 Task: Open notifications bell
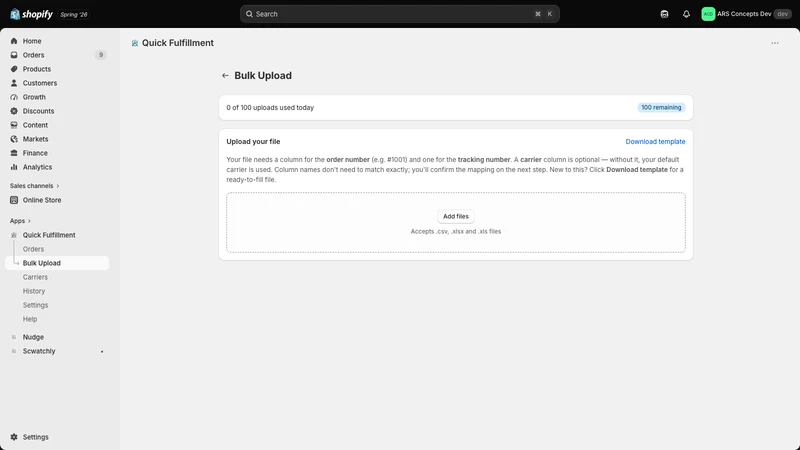point(686,14)
